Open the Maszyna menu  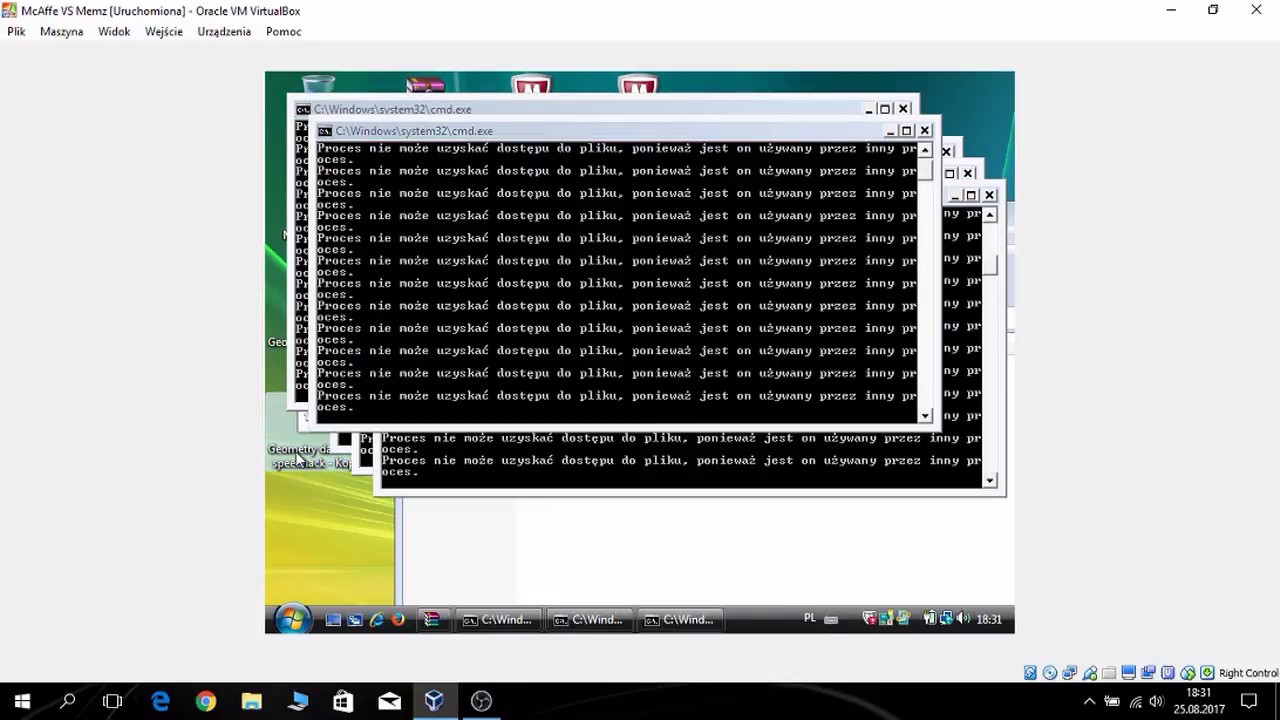tap(61, 31)
